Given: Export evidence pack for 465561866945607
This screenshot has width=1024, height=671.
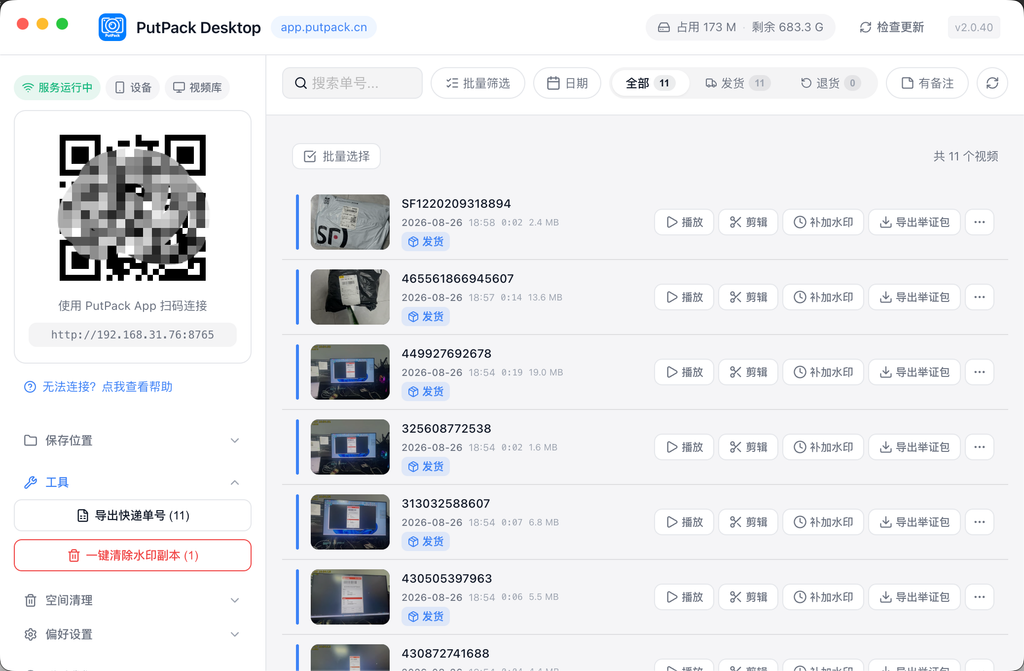Looking at the screenshot, I should [914, 297].
